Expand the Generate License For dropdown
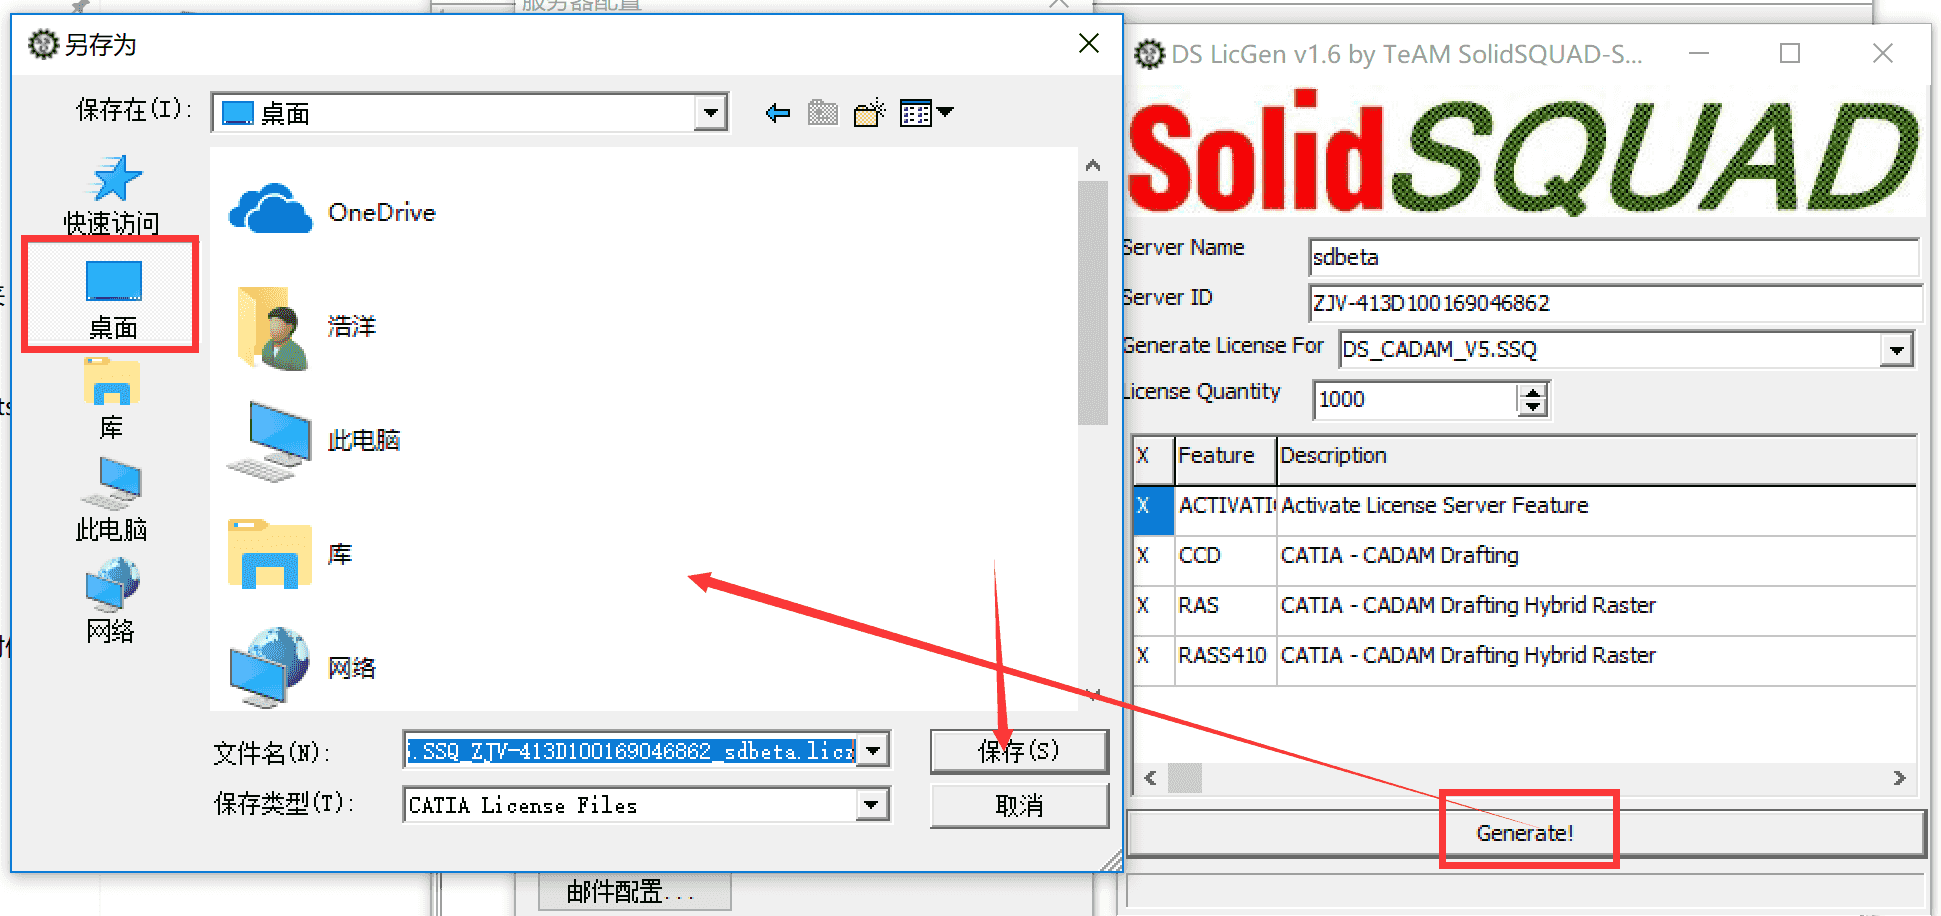Image resolution: width=1941 pixels, height=916 pixels. click(1895, 350)
